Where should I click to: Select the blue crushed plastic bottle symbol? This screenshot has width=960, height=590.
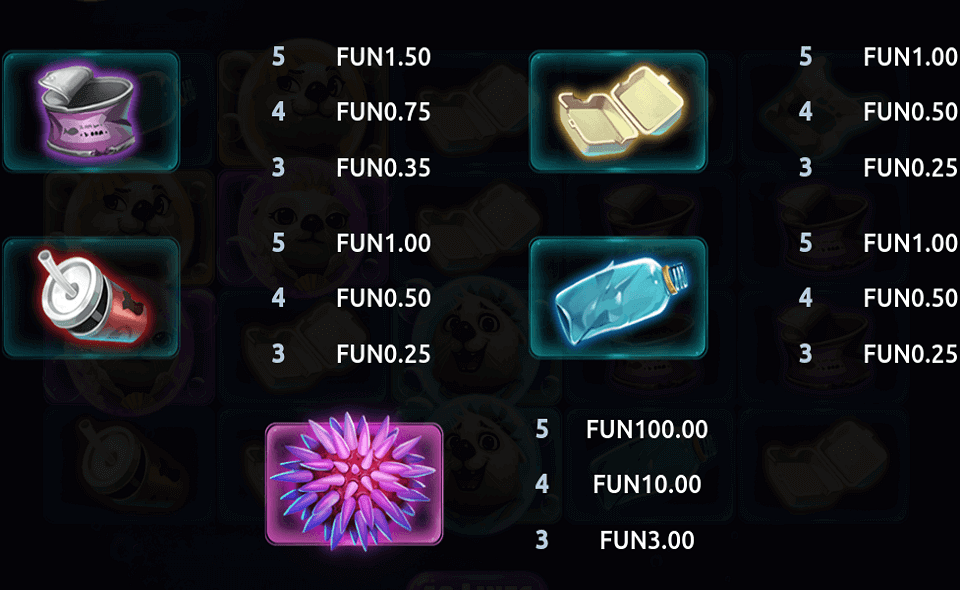[x=618, y=297]
